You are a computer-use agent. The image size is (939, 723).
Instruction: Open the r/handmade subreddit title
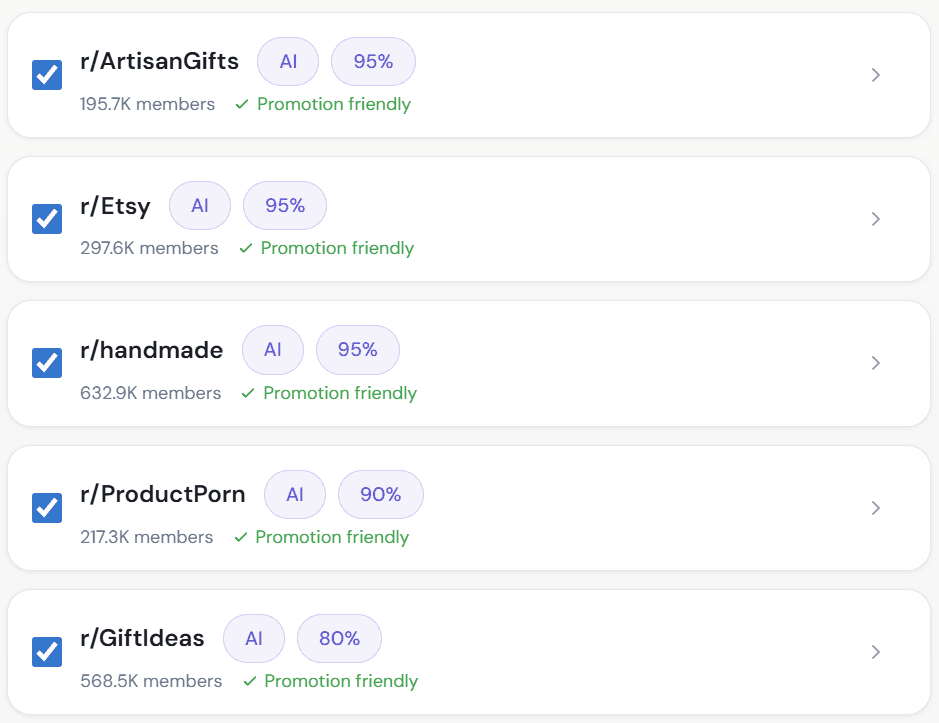151,351
